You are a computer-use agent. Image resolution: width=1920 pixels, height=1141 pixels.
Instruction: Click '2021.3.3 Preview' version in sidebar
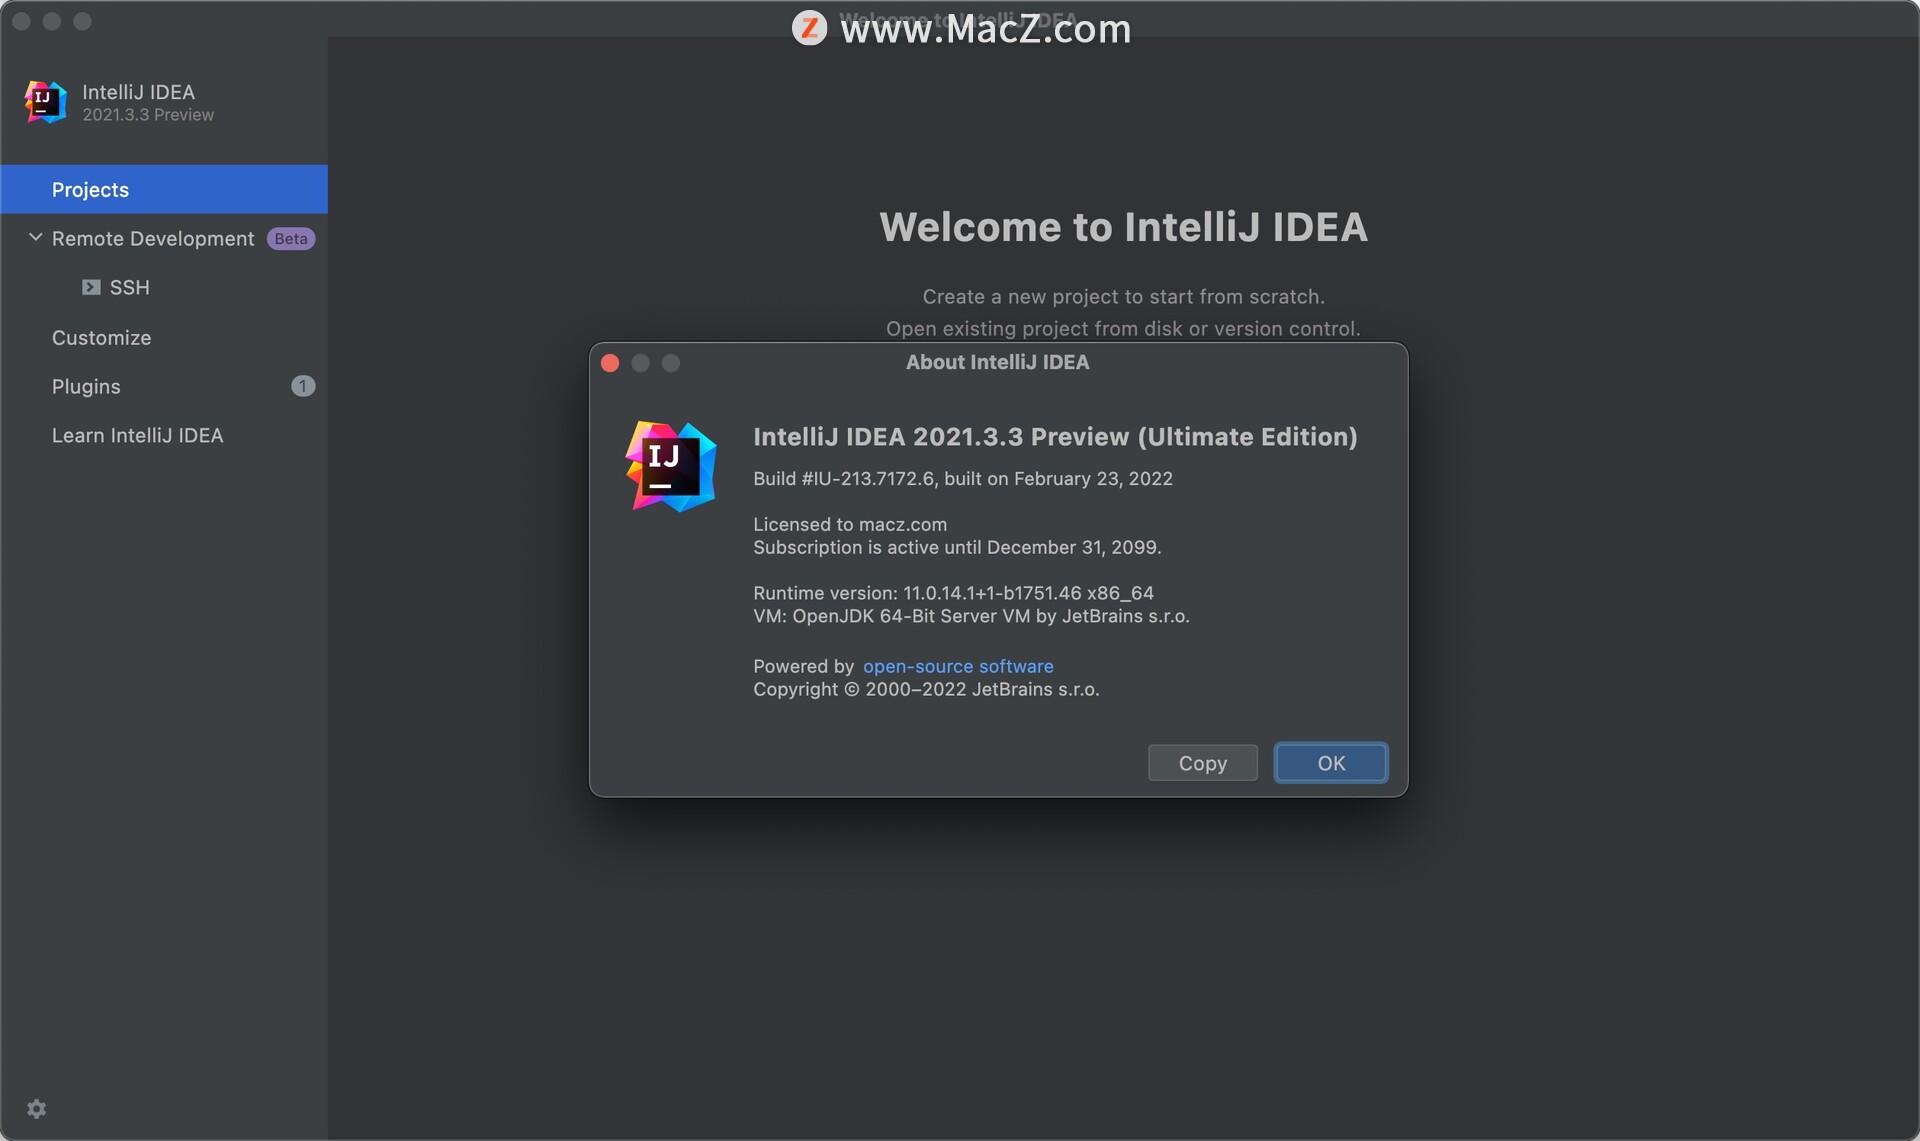pos(148,115)
